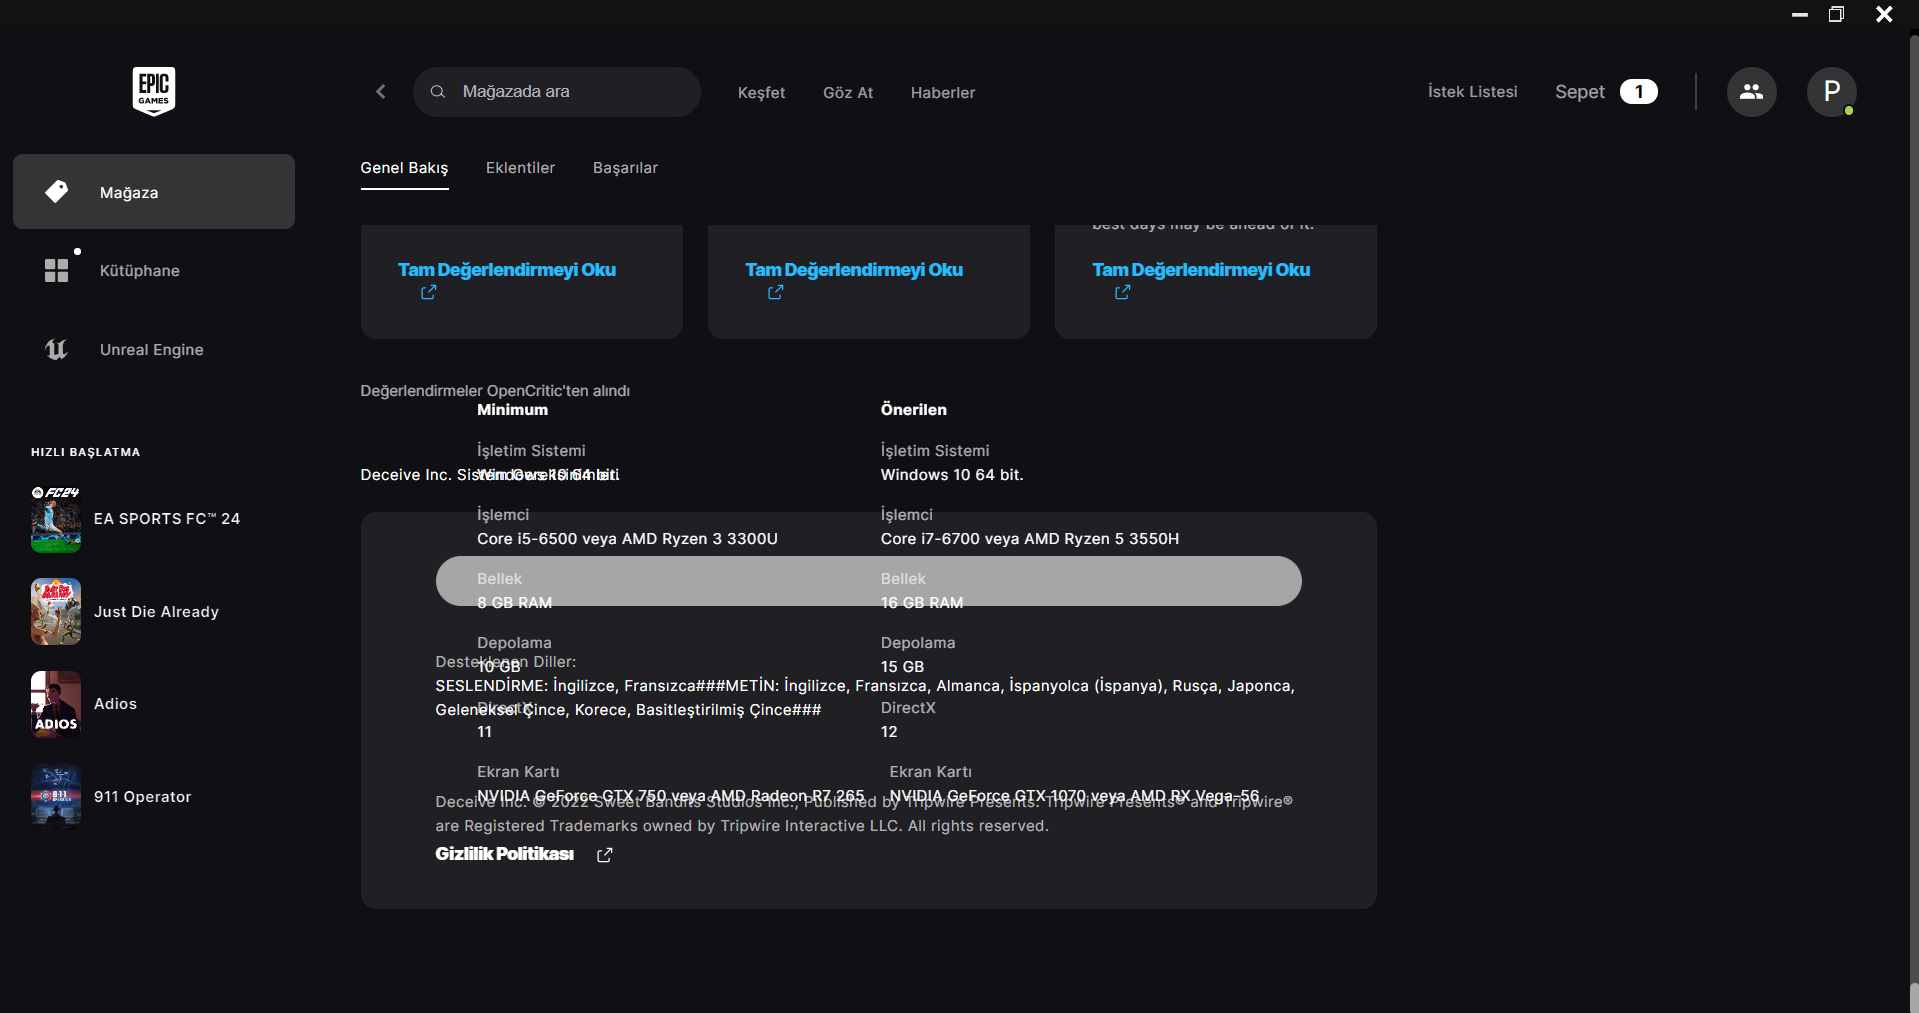1919x1013 pixels.
Task: Select Mağaza in the sidebar
Action: tap(154, 191)
